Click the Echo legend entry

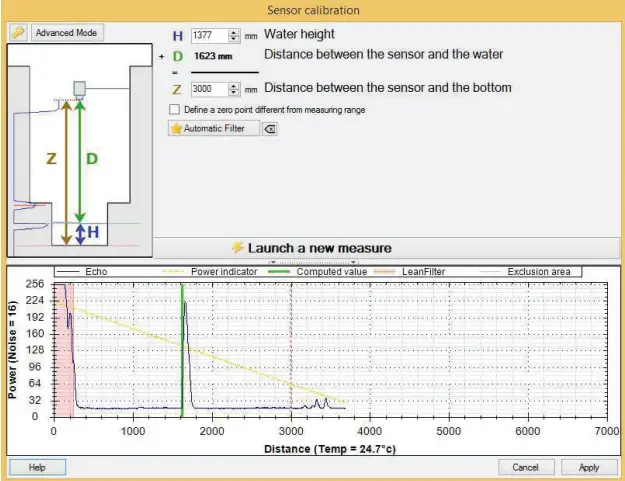point(82,272)
